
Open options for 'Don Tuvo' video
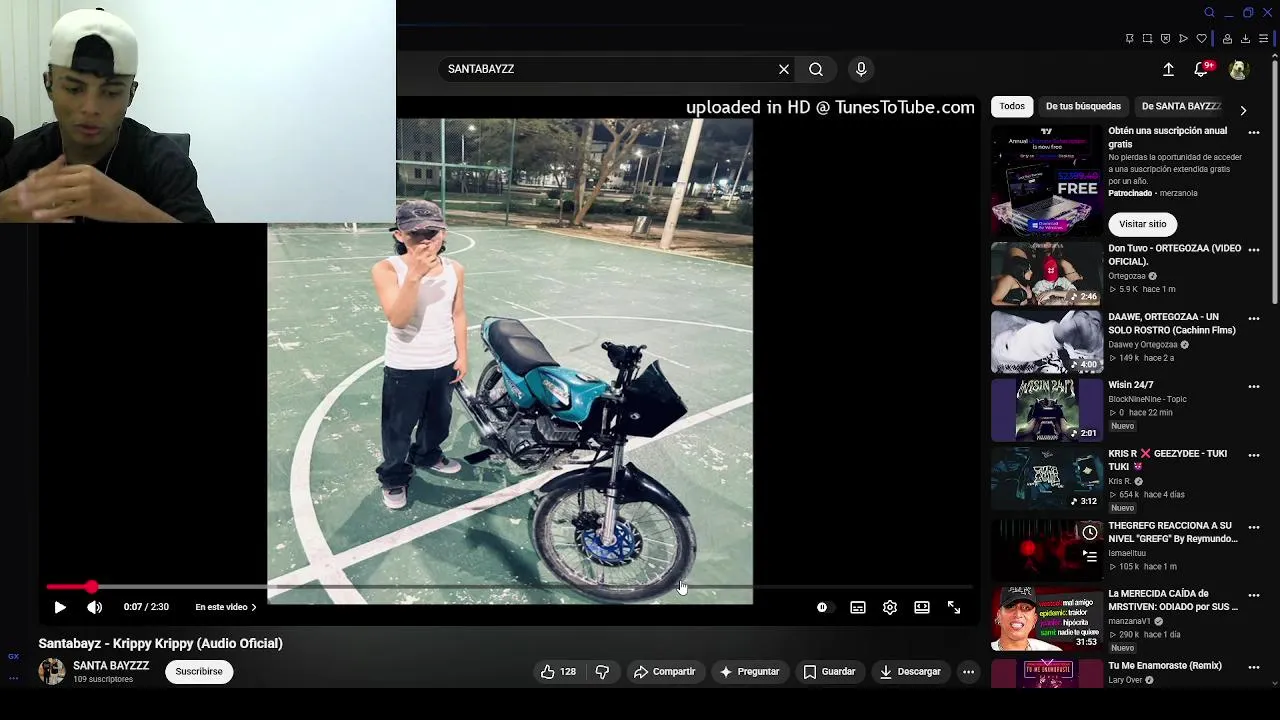(x=1254, y=250)
